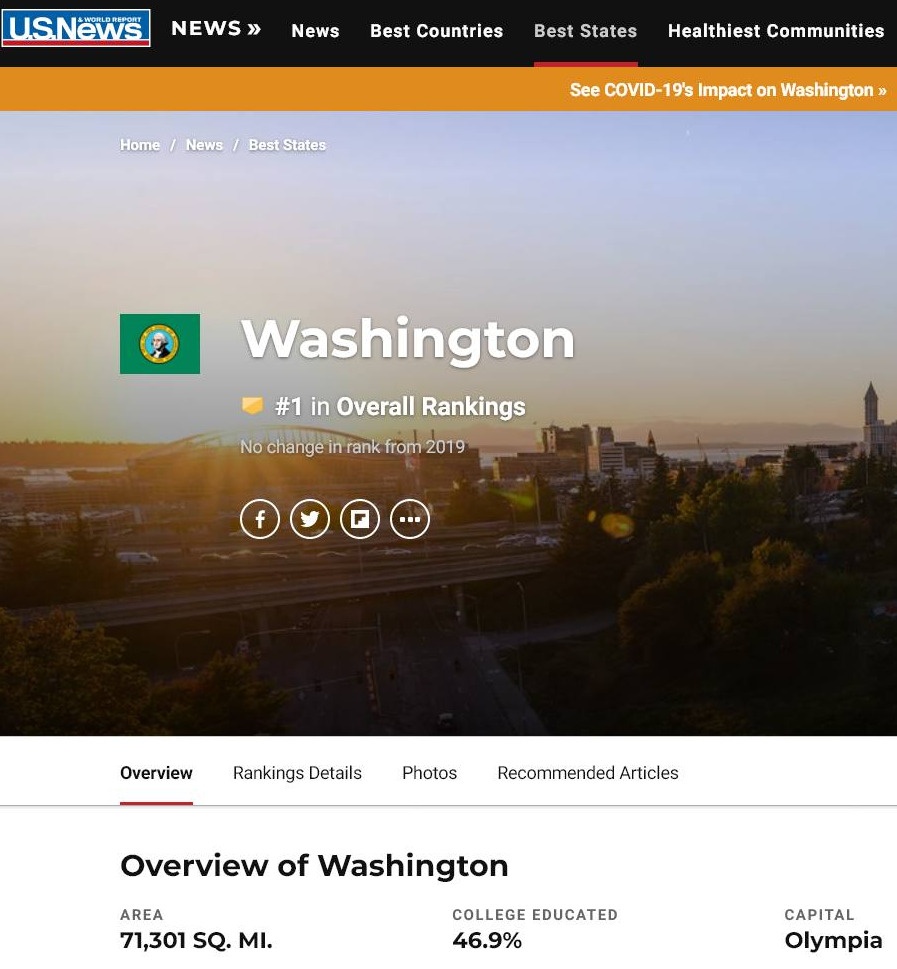Expand the NEWS » section menu
Image resolution: width=897 pixels, height=969 pixels.
216,28
